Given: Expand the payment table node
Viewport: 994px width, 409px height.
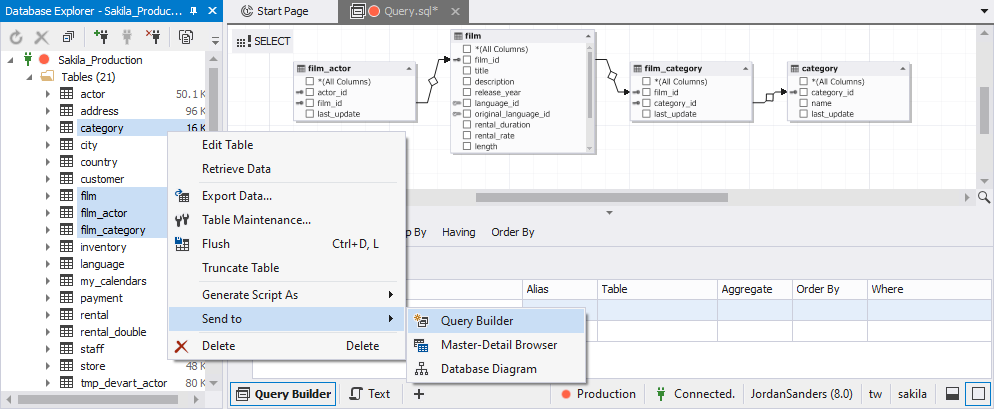Looking at the screenshot, I should pyautogui.click(x=48, y=298).
